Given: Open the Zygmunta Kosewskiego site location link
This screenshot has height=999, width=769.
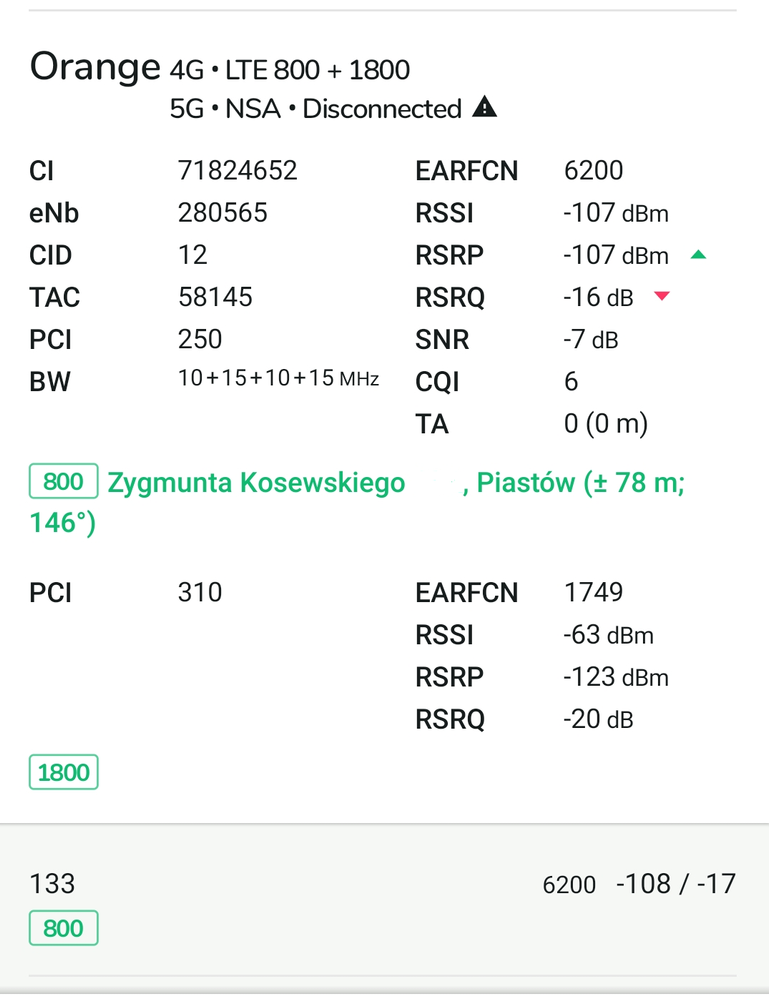Looking at the screenshot, I should tap(256, 483).
